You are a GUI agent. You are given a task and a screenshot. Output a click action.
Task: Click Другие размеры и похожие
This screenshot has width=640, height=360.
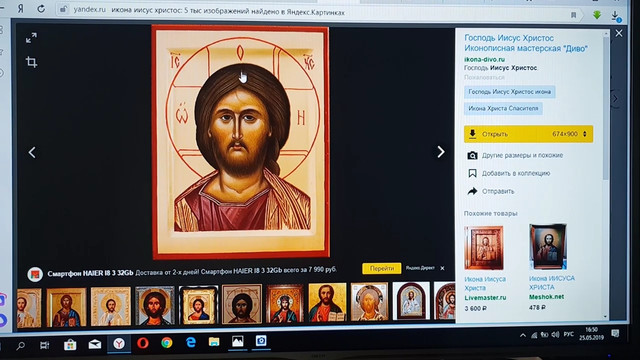tap(522, 156)
